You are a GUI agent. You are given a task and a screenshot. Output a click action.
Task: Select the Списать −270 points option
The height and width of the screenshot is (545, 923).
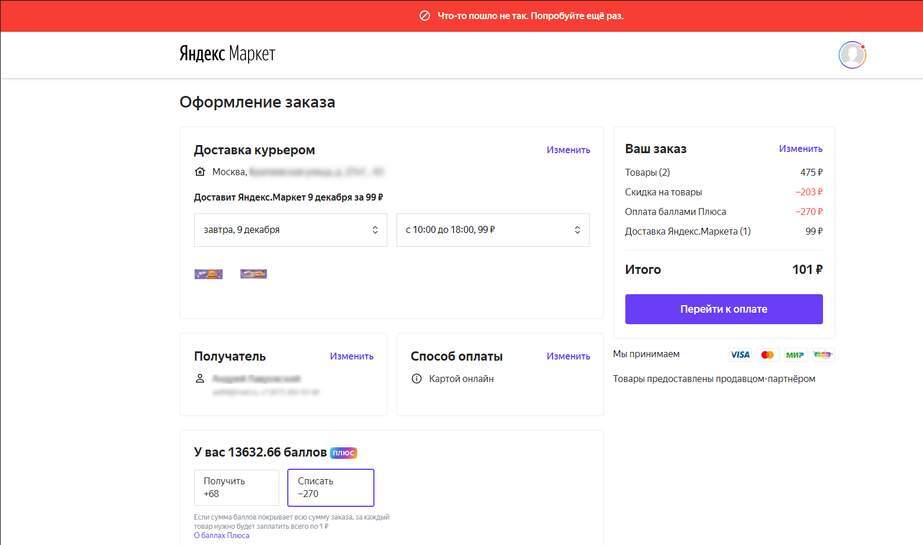pyautogui.click(x=330, y=487)
